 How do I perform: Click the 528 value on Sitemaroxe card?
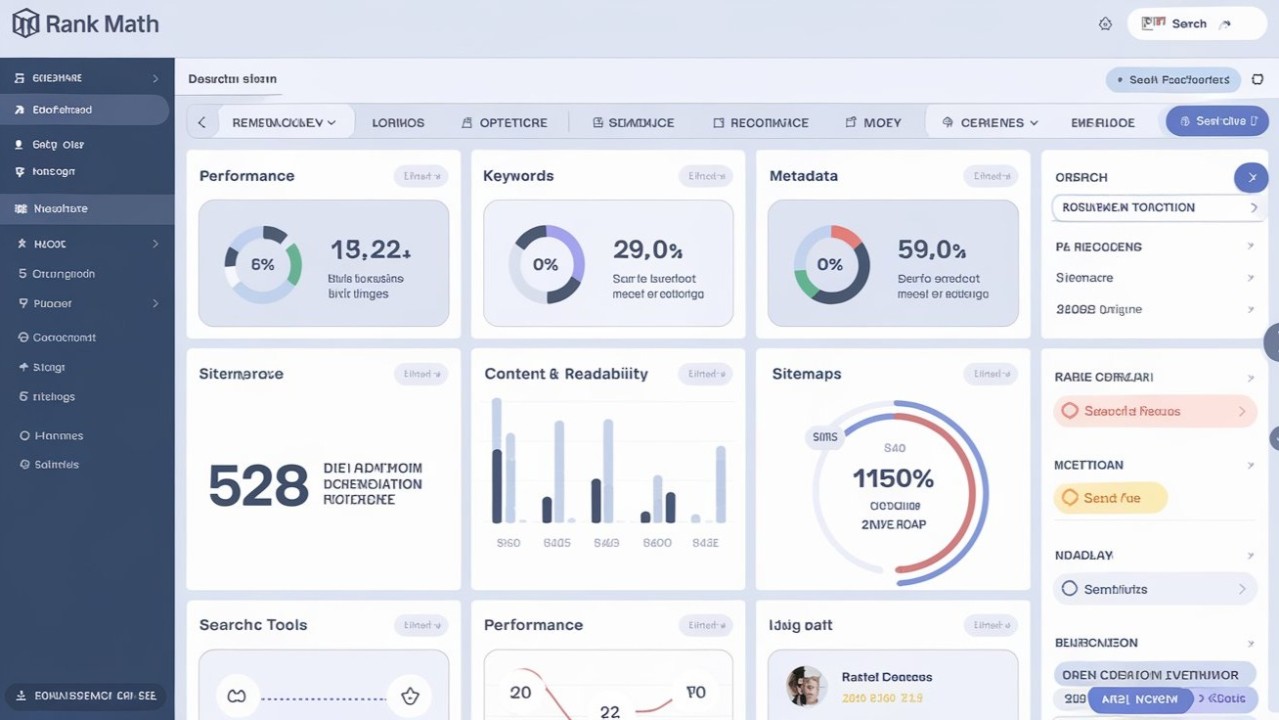tap(258, 485)
